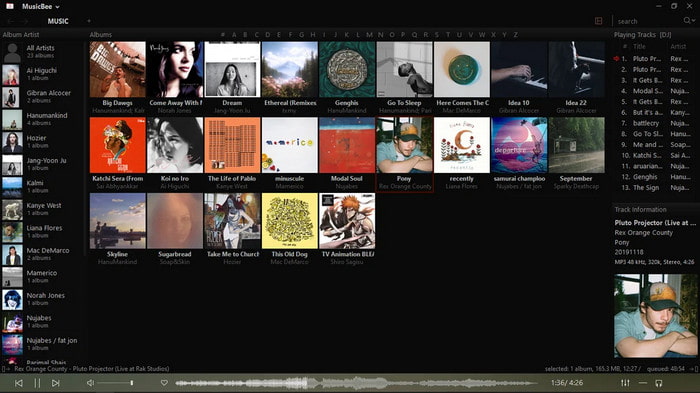This screenshot has height=393, width=700.
Task: Open the Genghis album cover
Action: tap(347, 69)
